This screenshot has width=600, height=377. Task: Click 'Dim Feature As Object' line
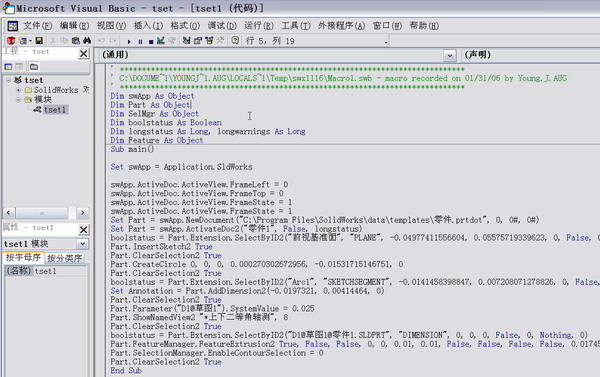(x=157, y=140)
